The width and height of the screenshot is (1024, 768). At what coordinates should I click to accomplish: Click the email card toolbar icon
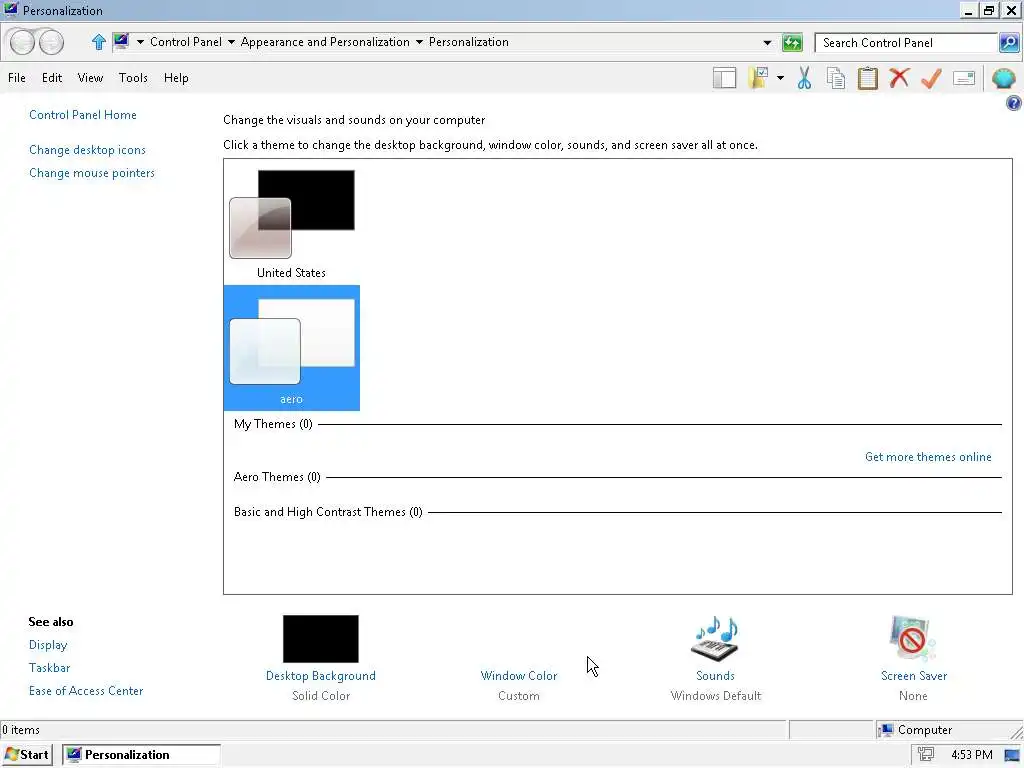click(x=964, y=78)
